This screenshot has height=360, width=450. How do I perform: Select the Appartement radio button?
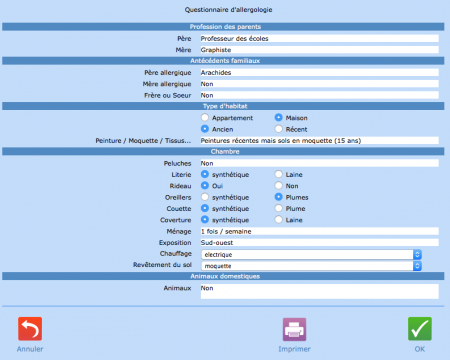(x=205, y=117)
